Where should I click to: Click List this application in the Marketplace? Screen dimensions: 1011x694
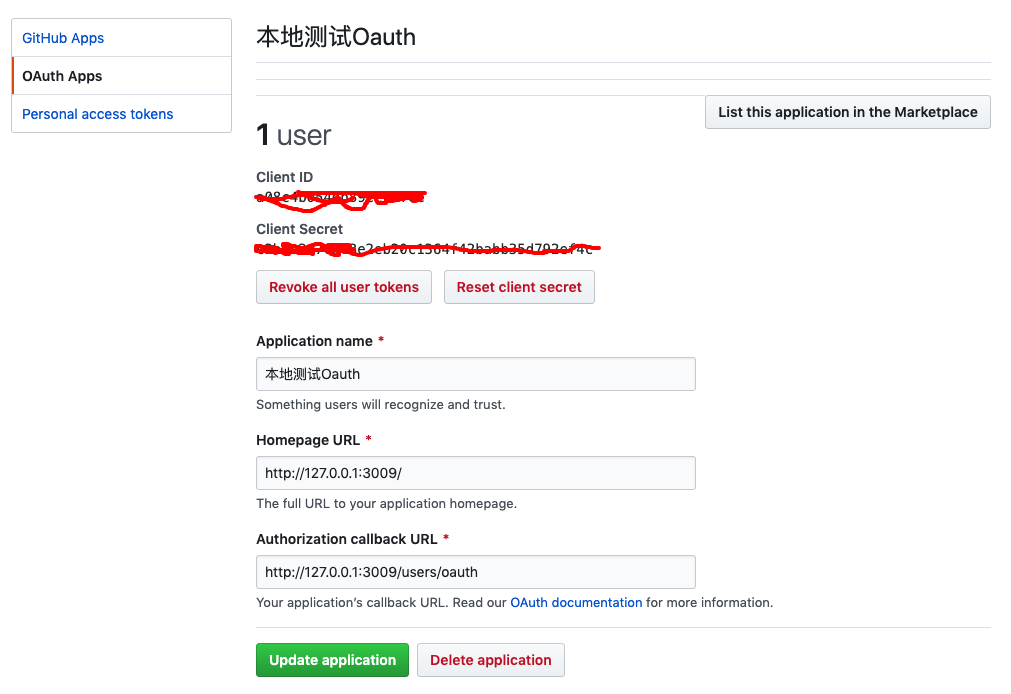click(847, 112)
